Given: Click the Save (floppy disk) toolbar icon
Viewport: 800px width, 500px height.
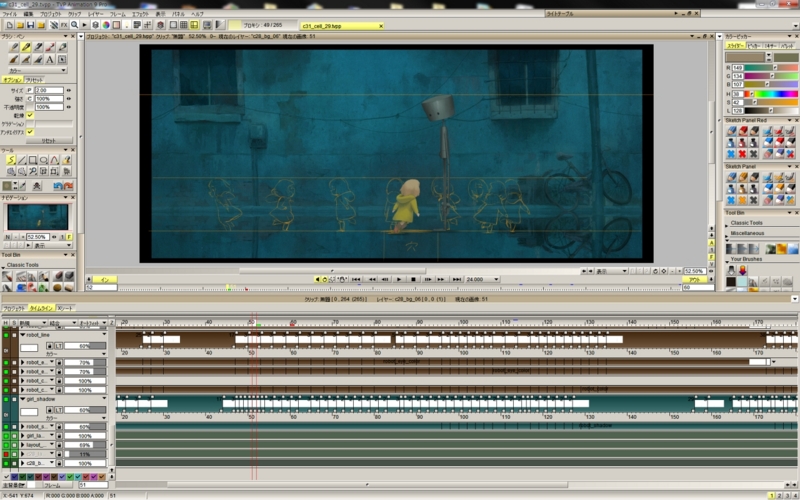Looking at the screenshot, I should 31,25.
